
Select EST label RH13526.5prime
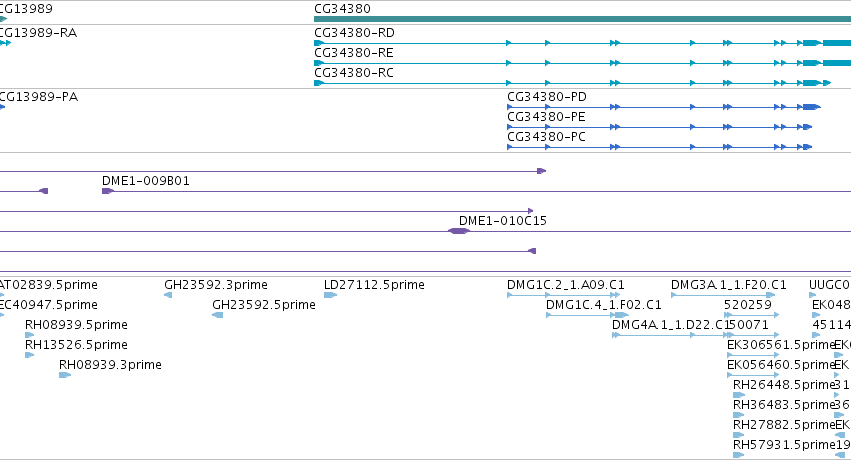[76, 345]
